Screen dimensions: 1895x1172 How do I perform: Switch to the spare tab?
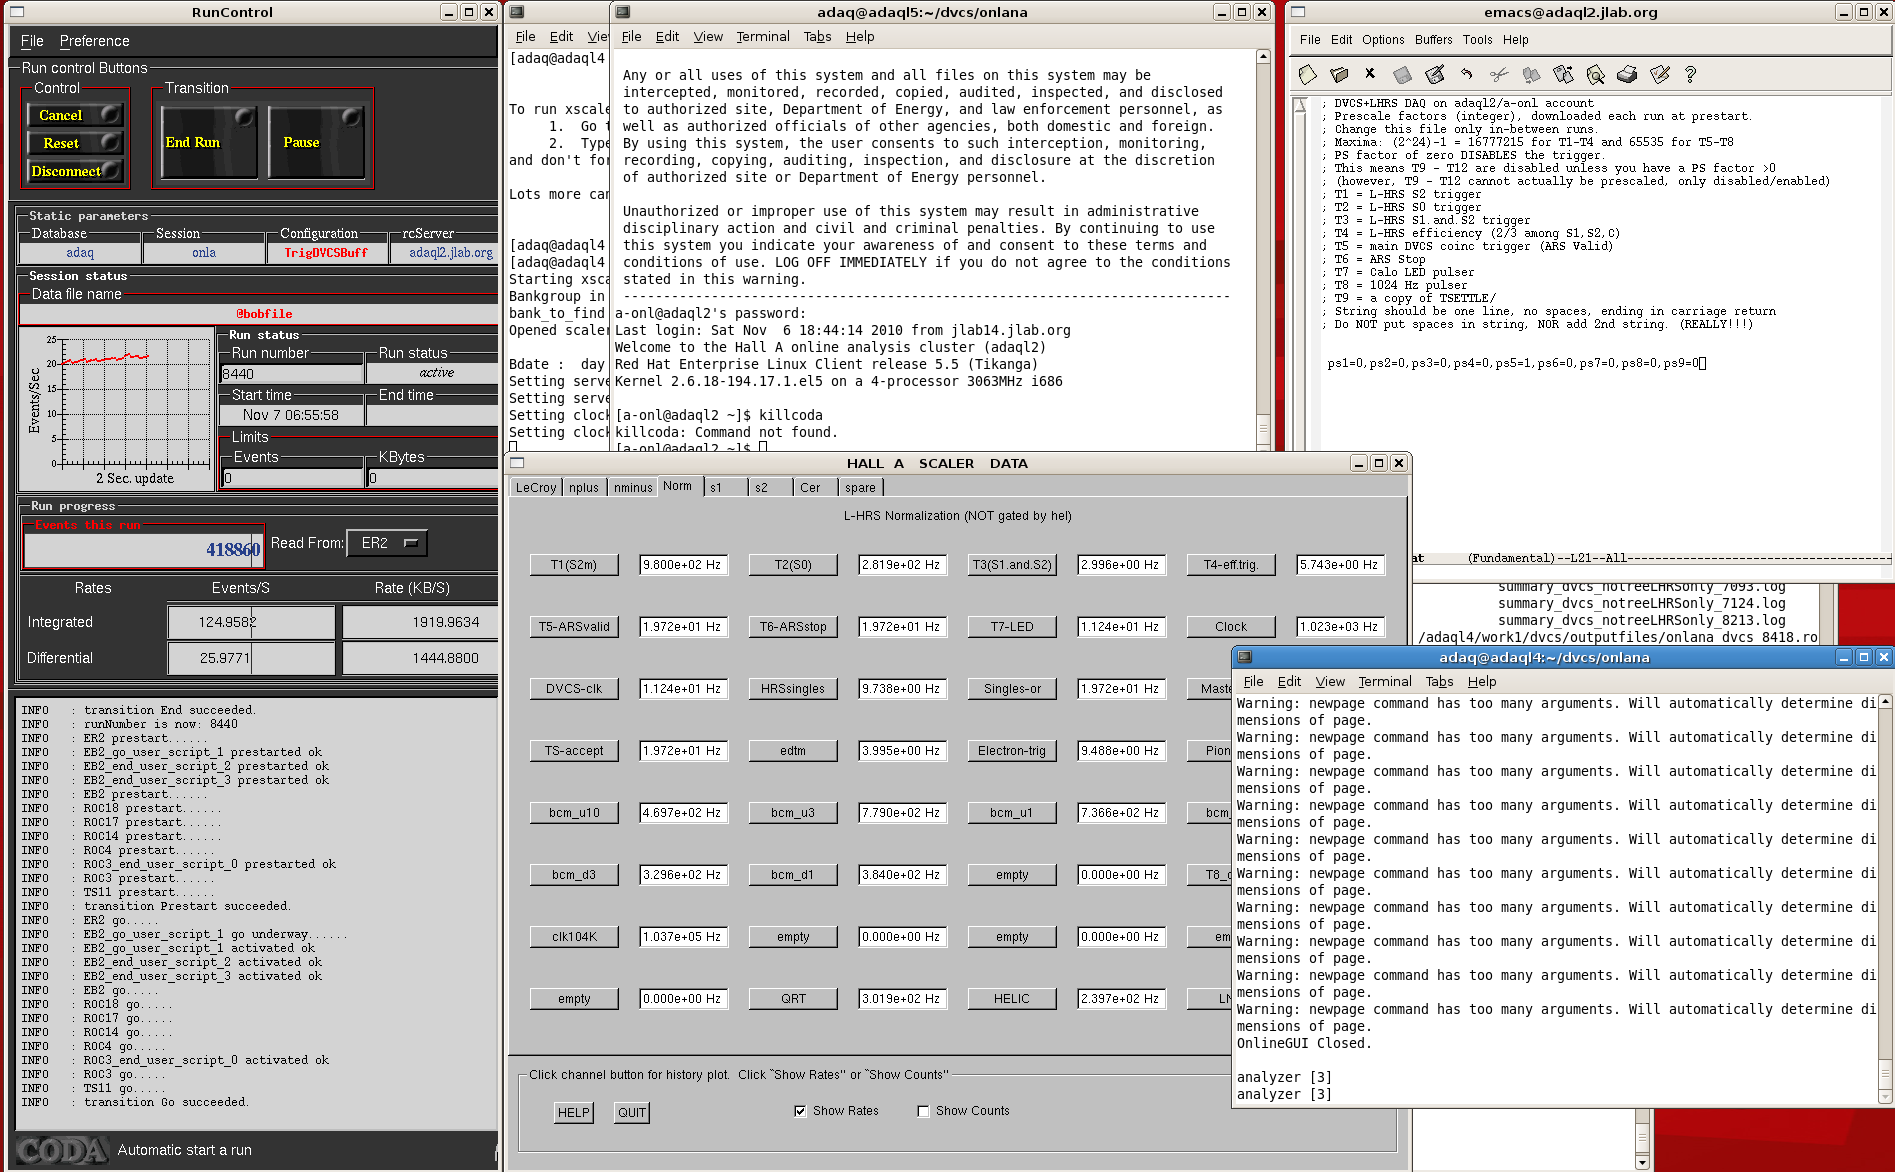860,488
